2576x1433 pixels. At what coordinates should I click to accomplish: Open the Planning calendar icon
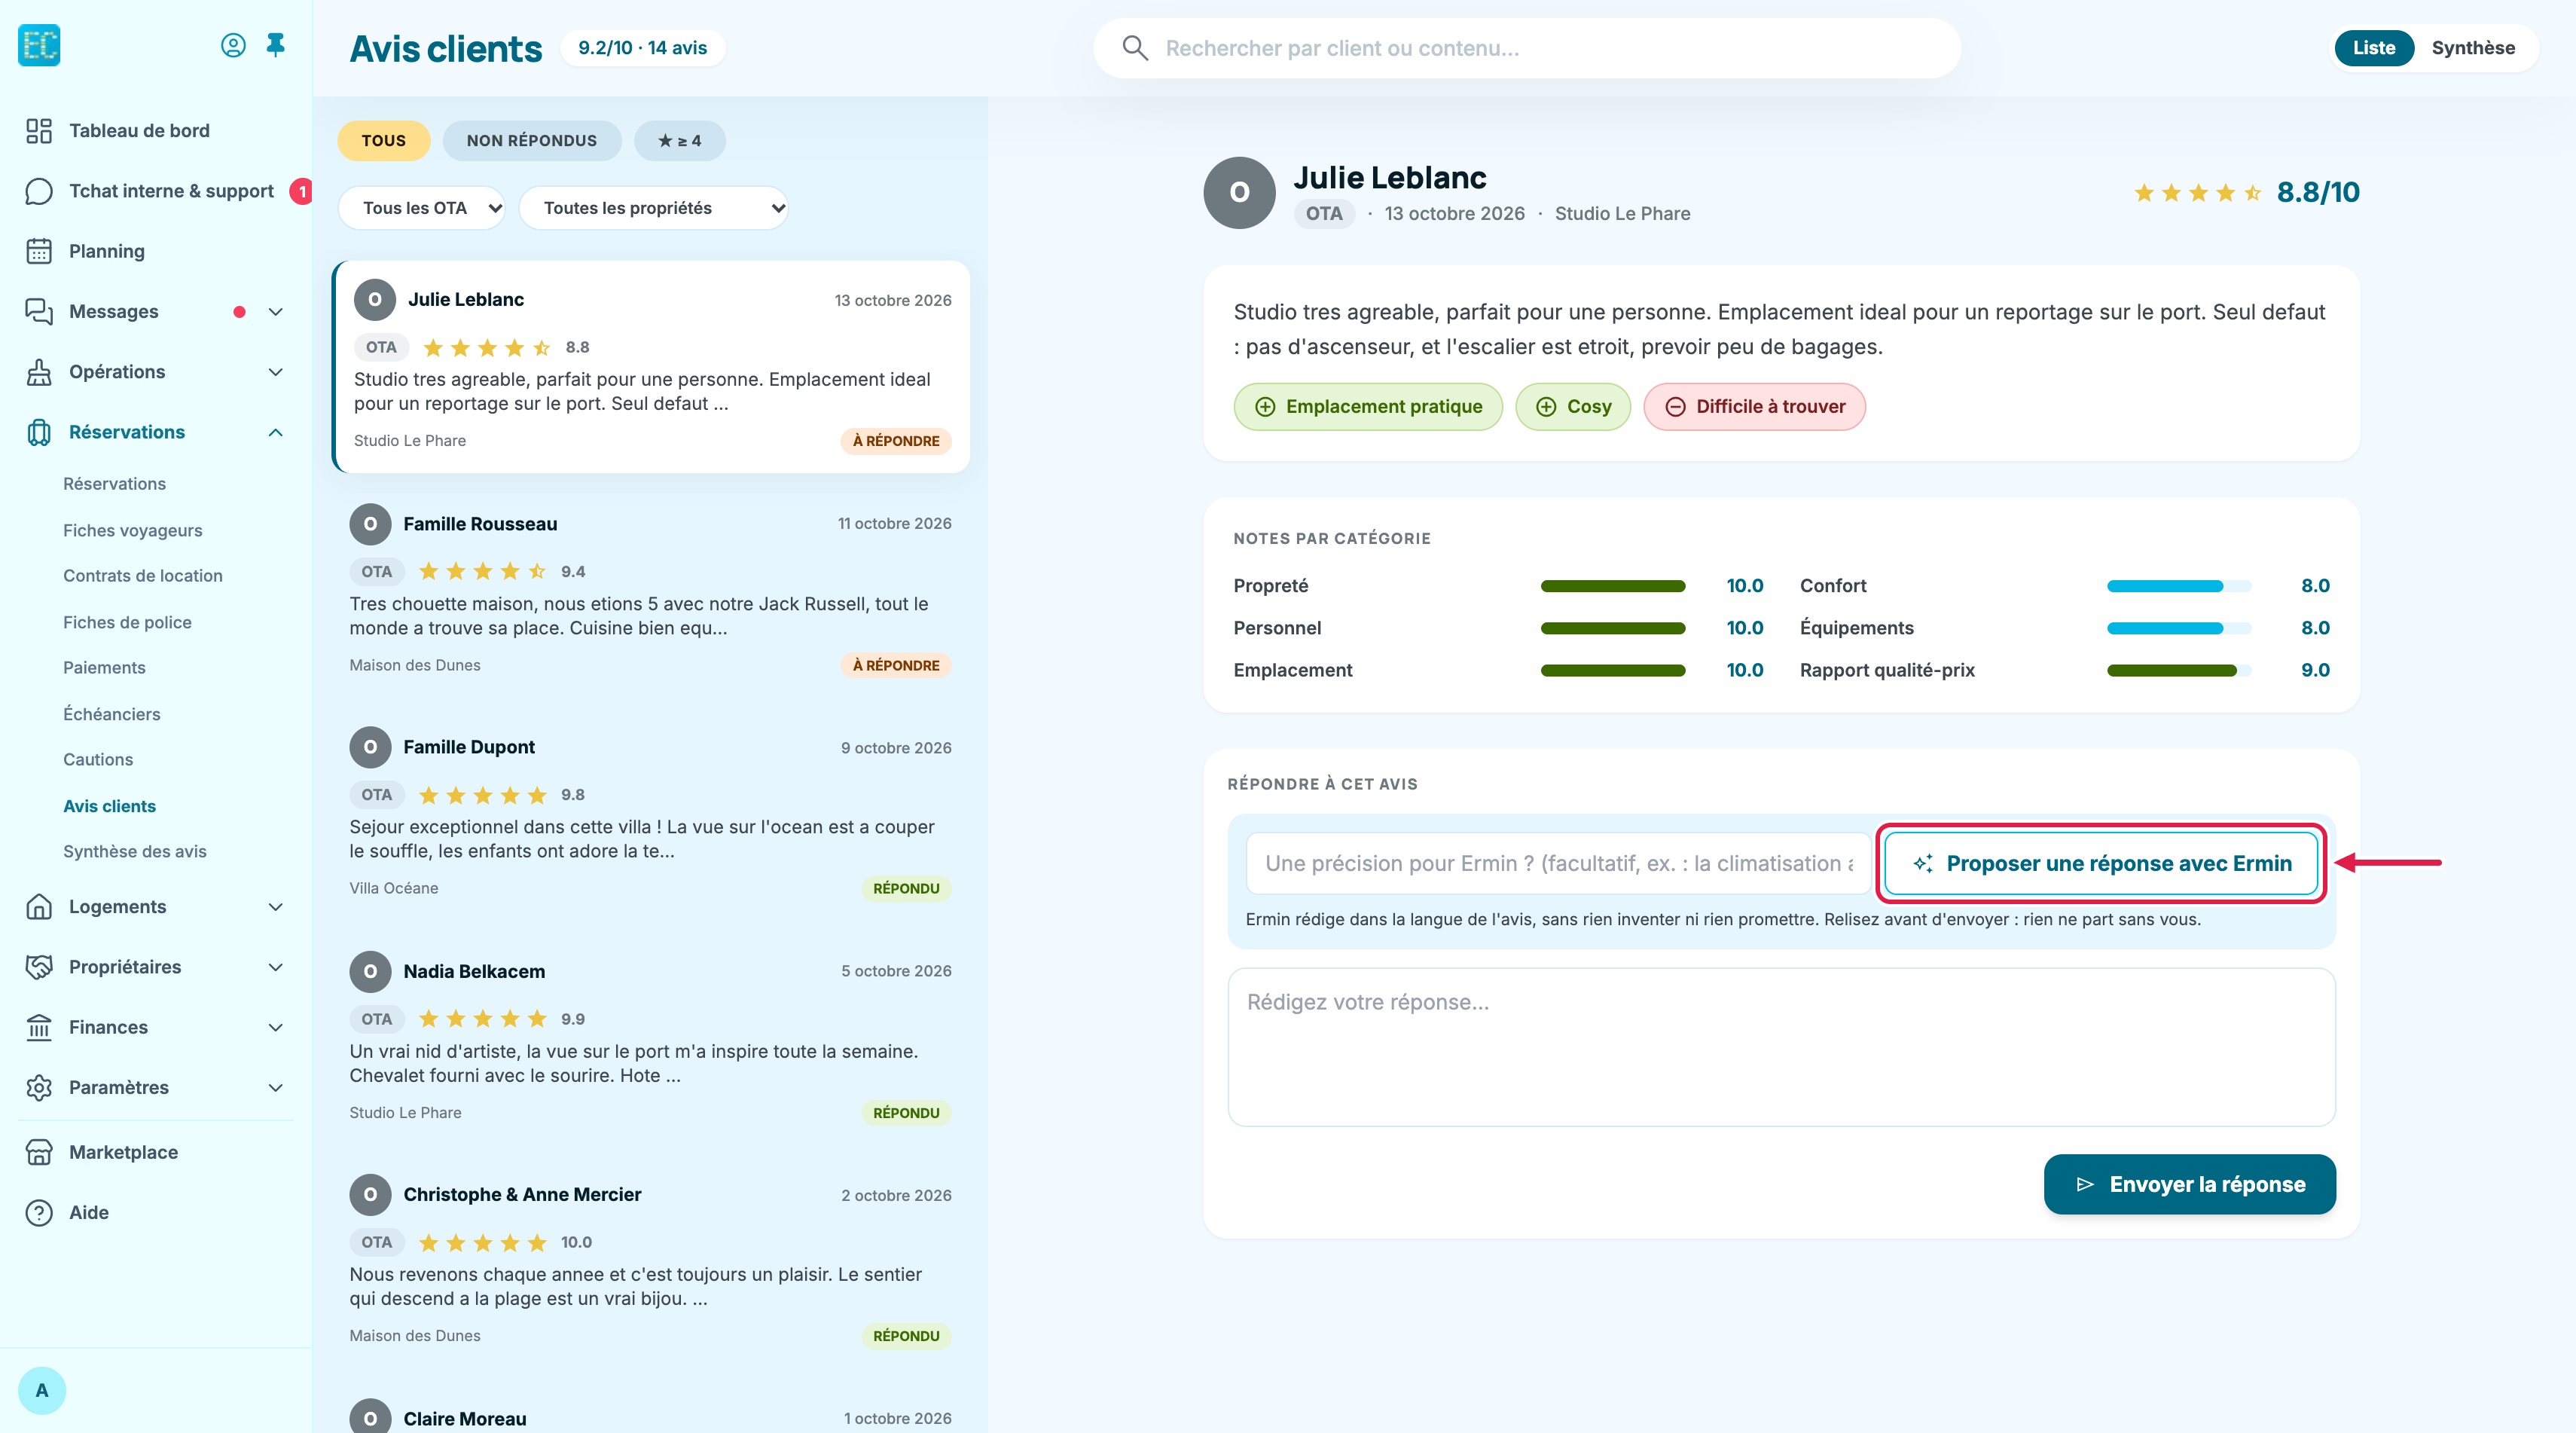point(39,251)
